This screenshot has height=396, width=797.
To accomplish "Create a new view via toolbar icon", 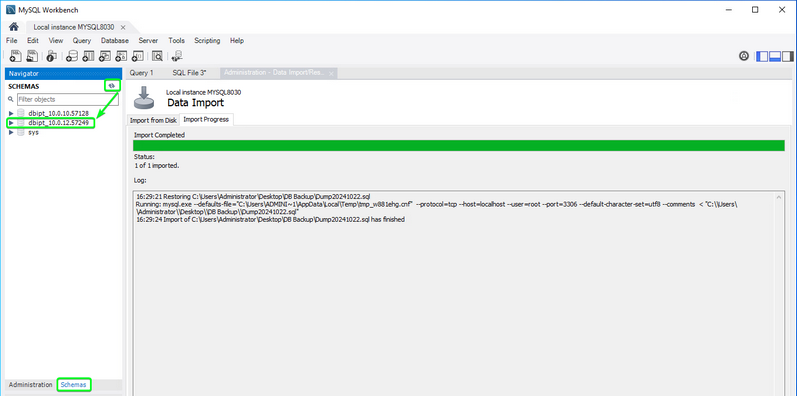I will click(105, 56).
